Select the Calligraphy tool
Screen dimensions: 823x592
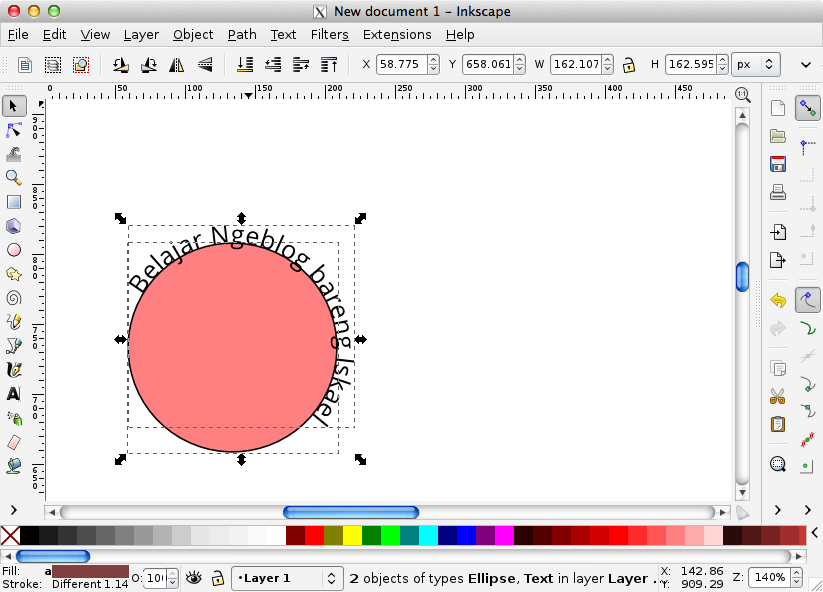coord(14,370)
